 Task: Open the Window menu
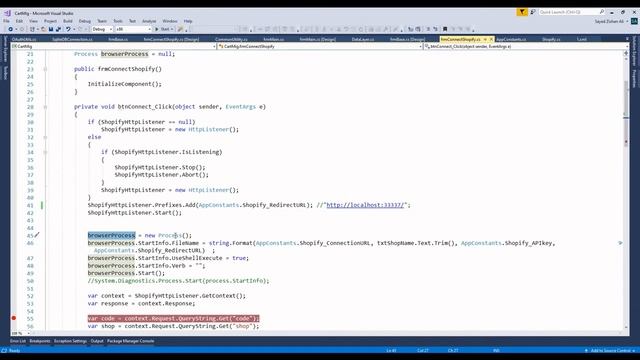click(170, 21)
